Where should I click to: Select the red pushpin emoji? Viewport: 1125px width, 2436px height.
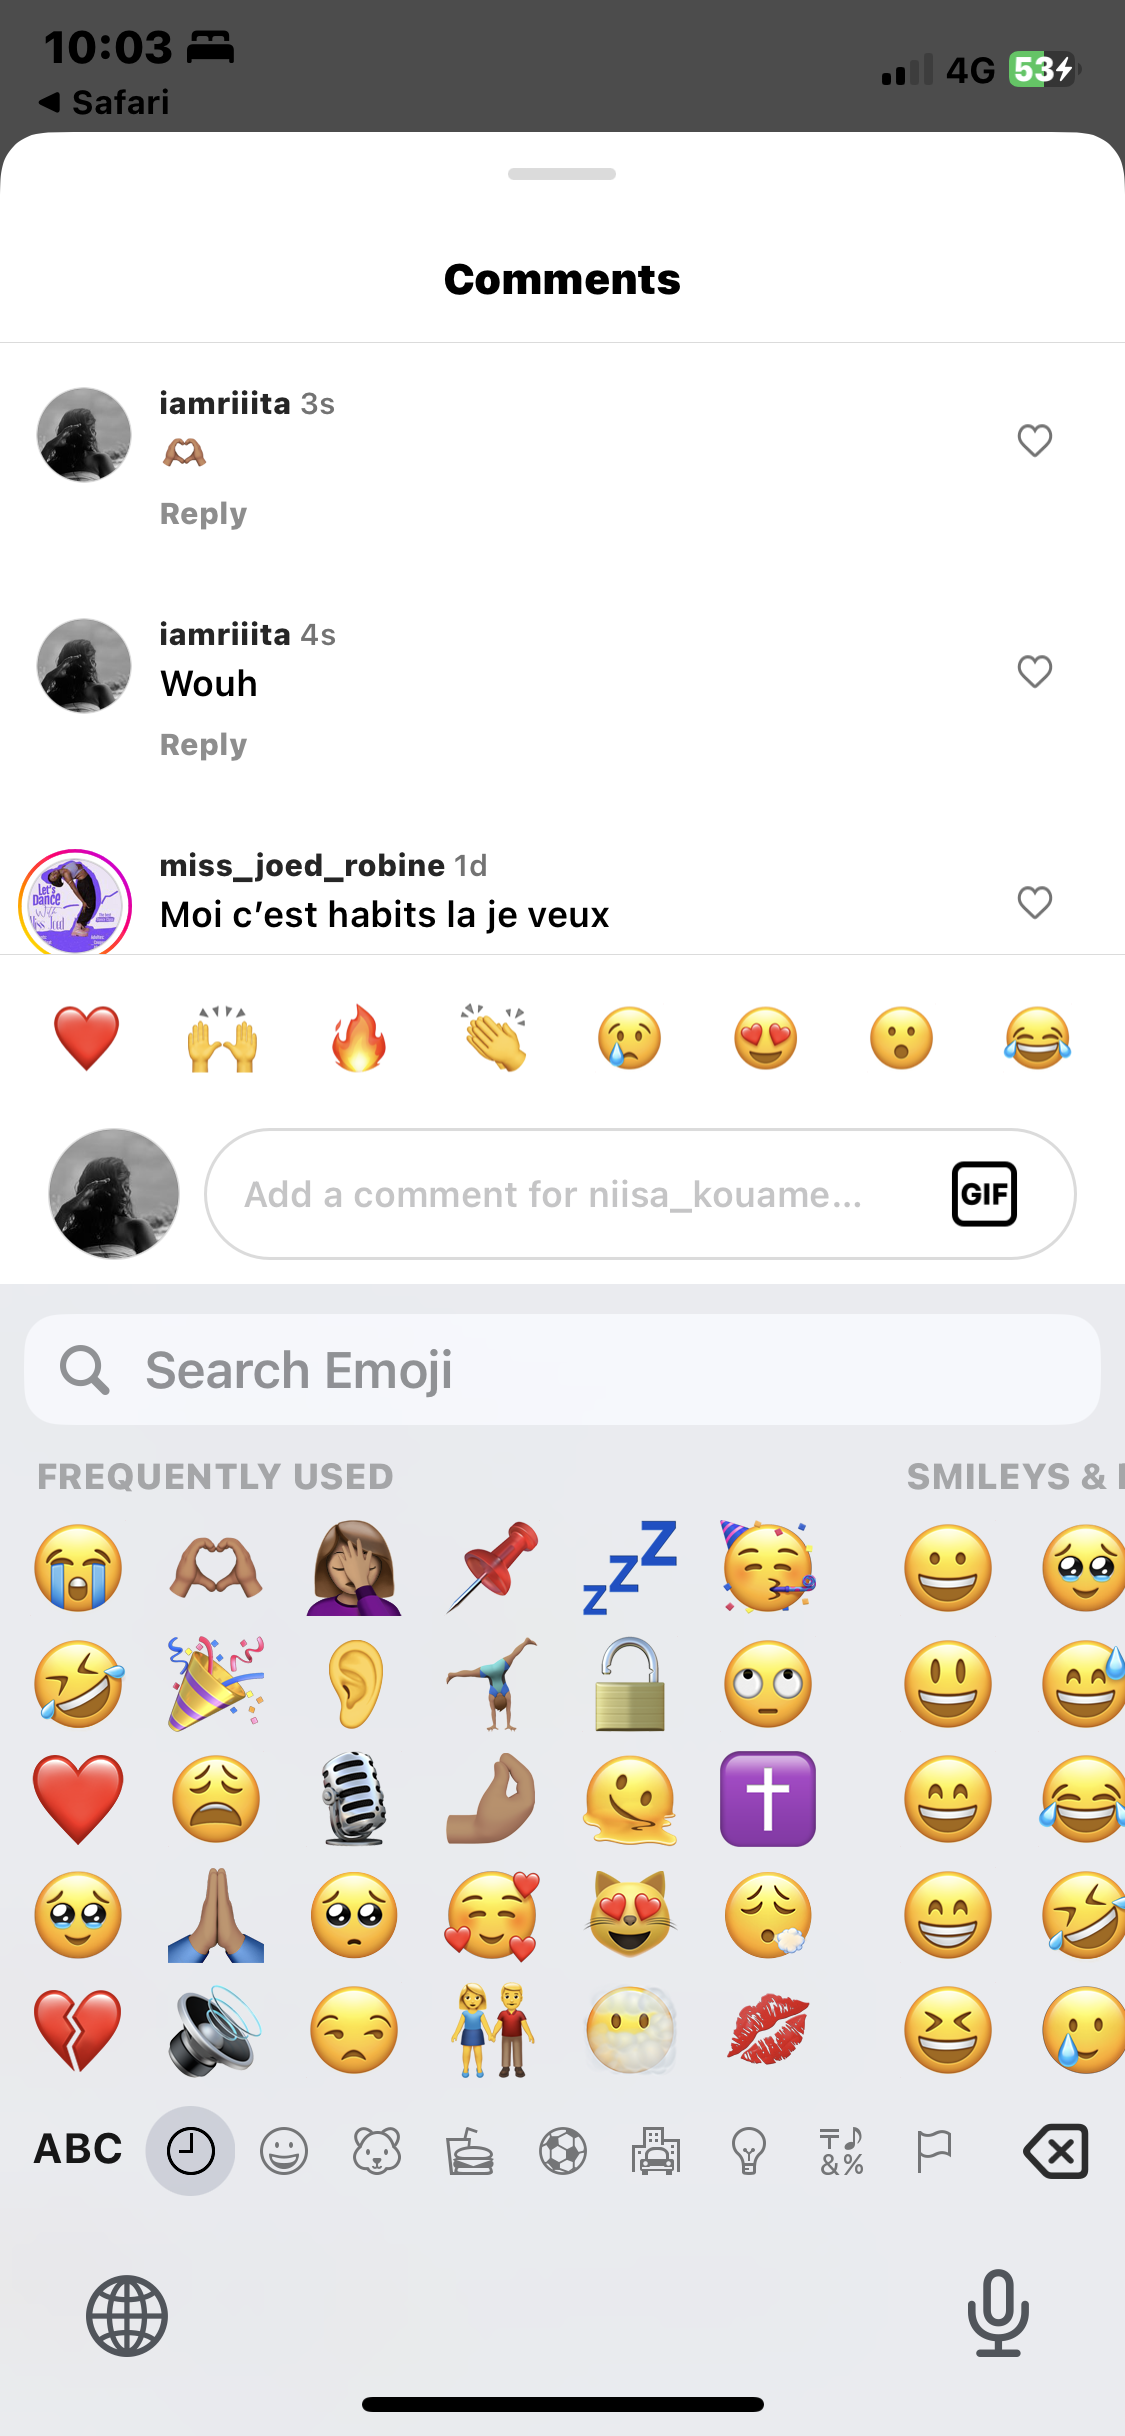point(492,1567)
